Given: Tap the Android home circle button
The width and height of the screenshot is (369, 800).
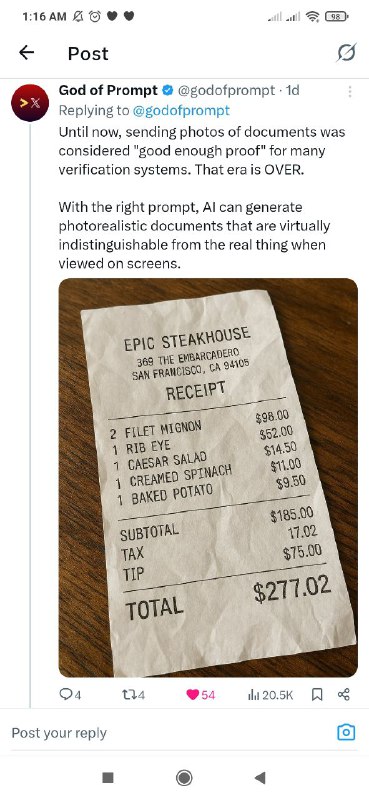Looking at the screenshot, I should 184,778.
